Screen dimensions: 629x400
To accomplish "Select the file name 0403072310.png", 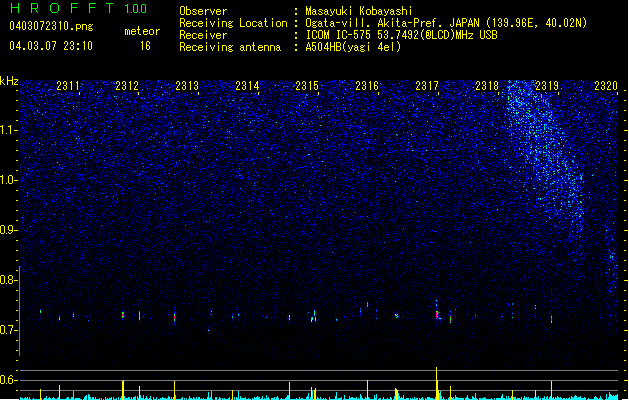I will tap(51, 26).
